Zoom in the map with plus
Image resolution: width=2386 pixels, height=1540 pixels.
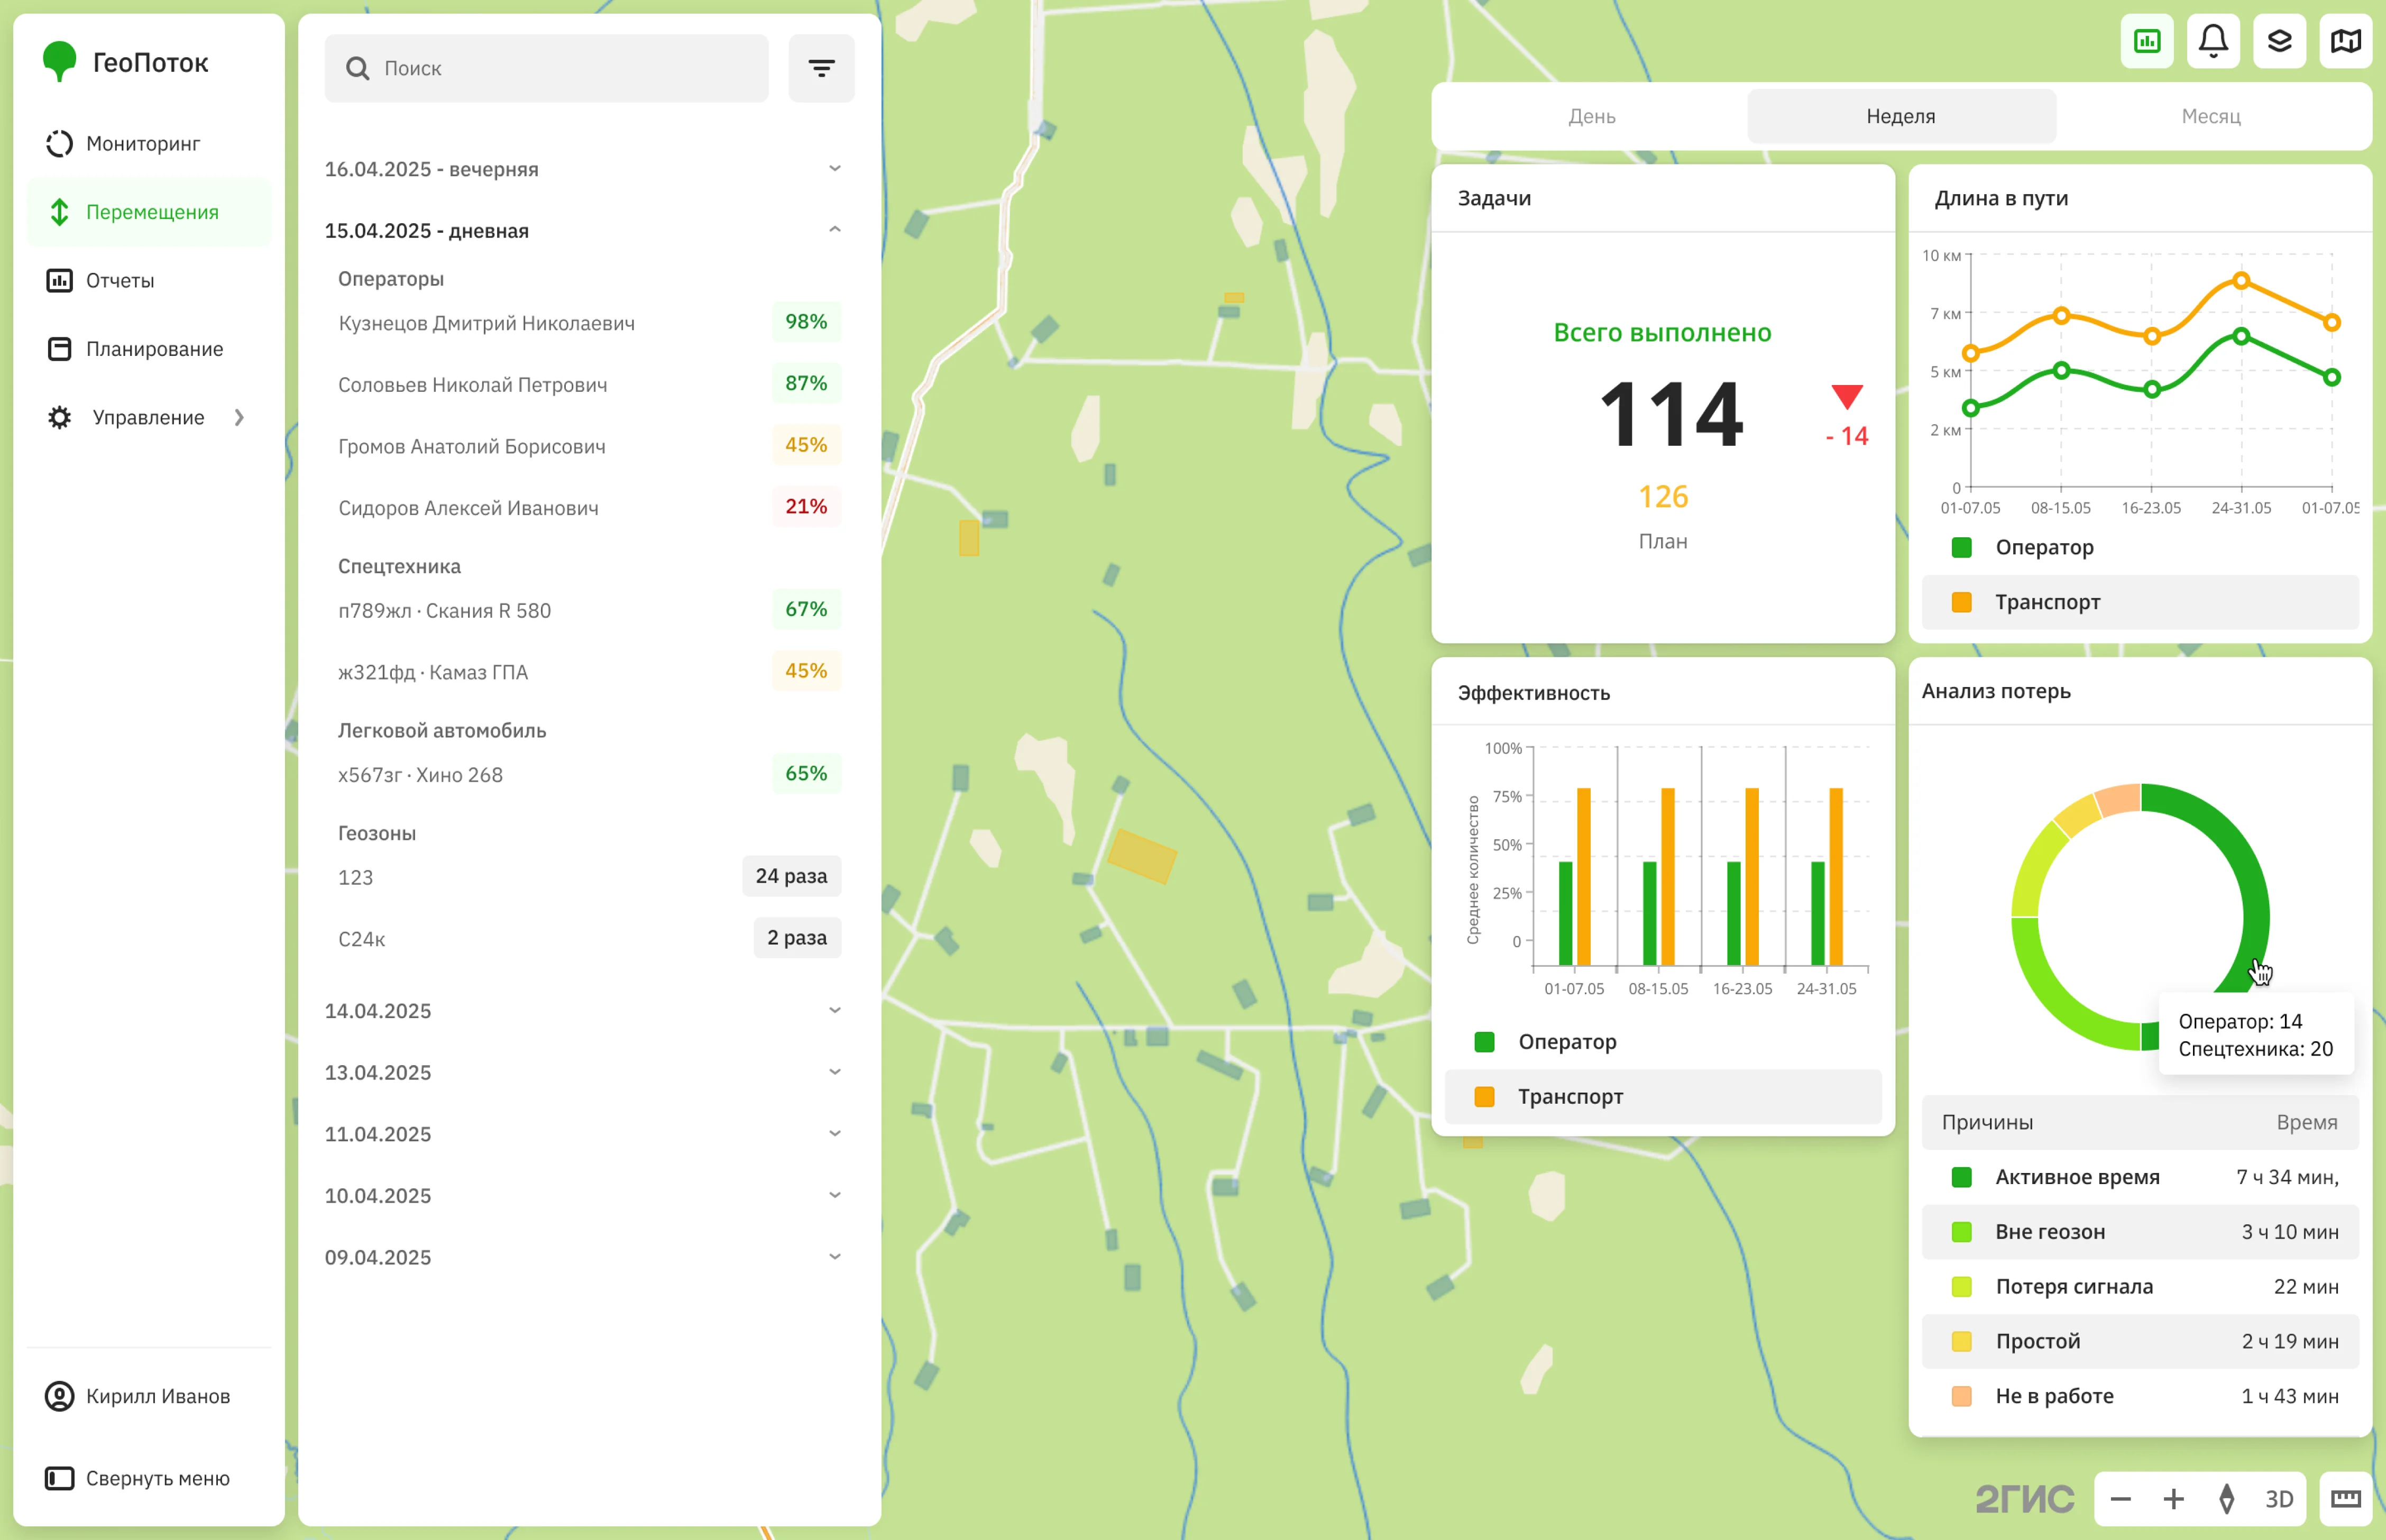pyautogui.click(x=2173, y=1498)
